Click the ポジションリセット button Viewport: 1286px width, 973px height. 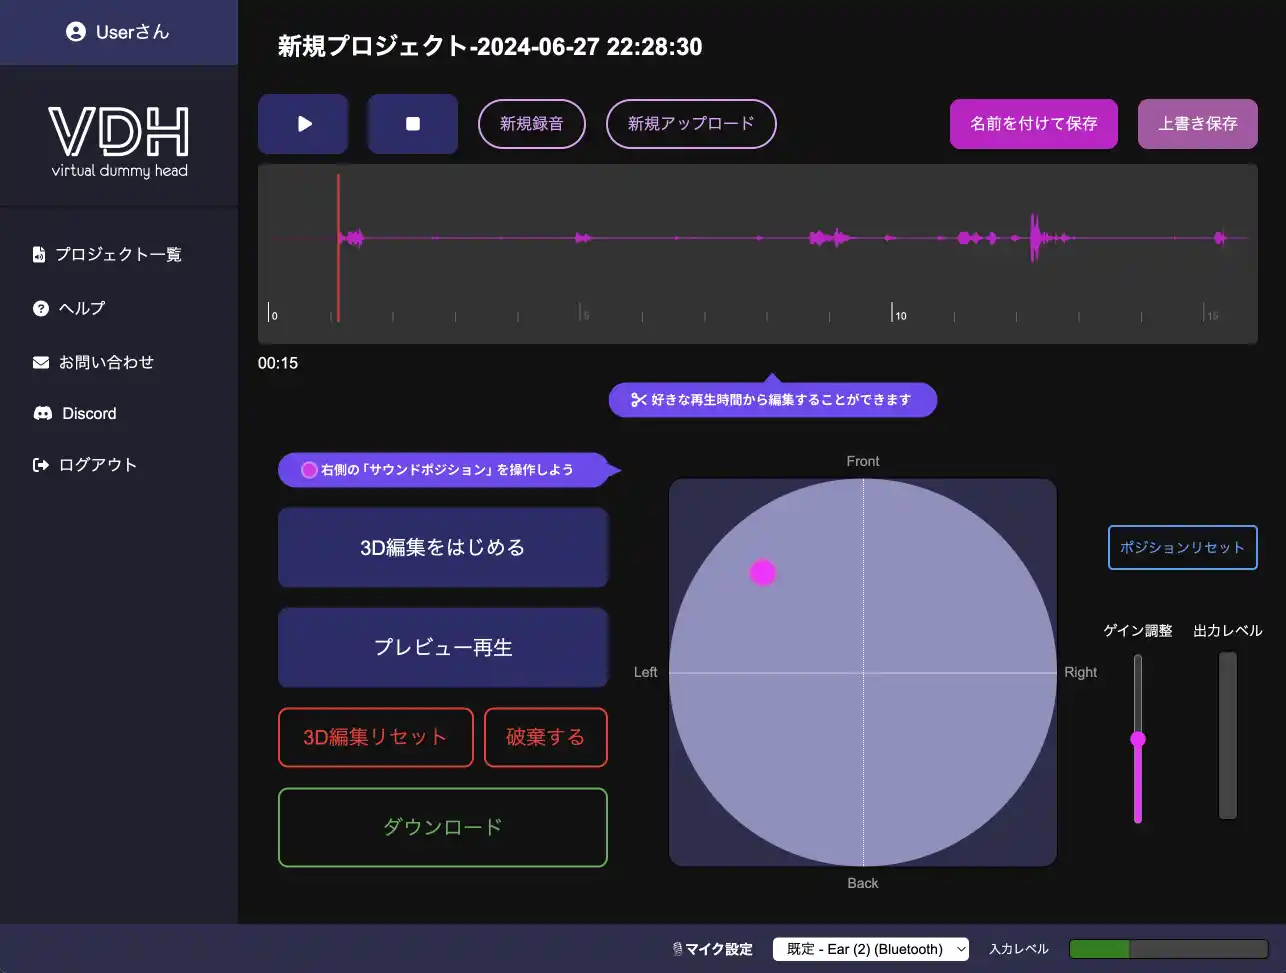[1182, 547]
